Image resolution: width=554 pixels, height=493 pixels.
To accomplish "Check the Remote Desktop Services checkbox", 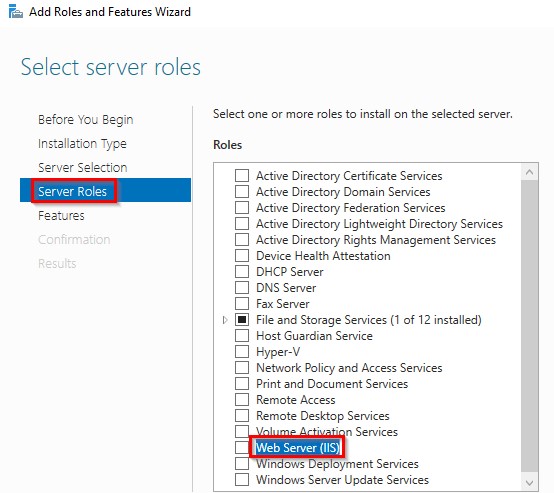I will pyautogui.click(x=242, y=416).
